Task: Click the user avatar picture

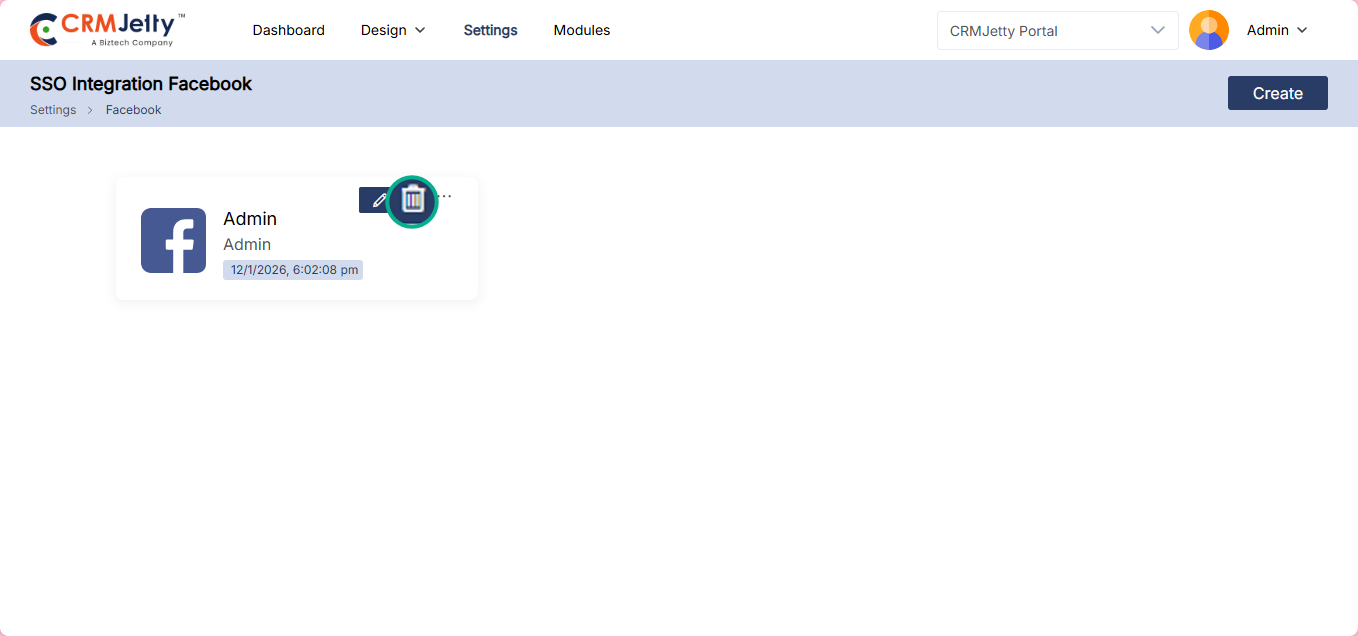Action: [1208, 30]
